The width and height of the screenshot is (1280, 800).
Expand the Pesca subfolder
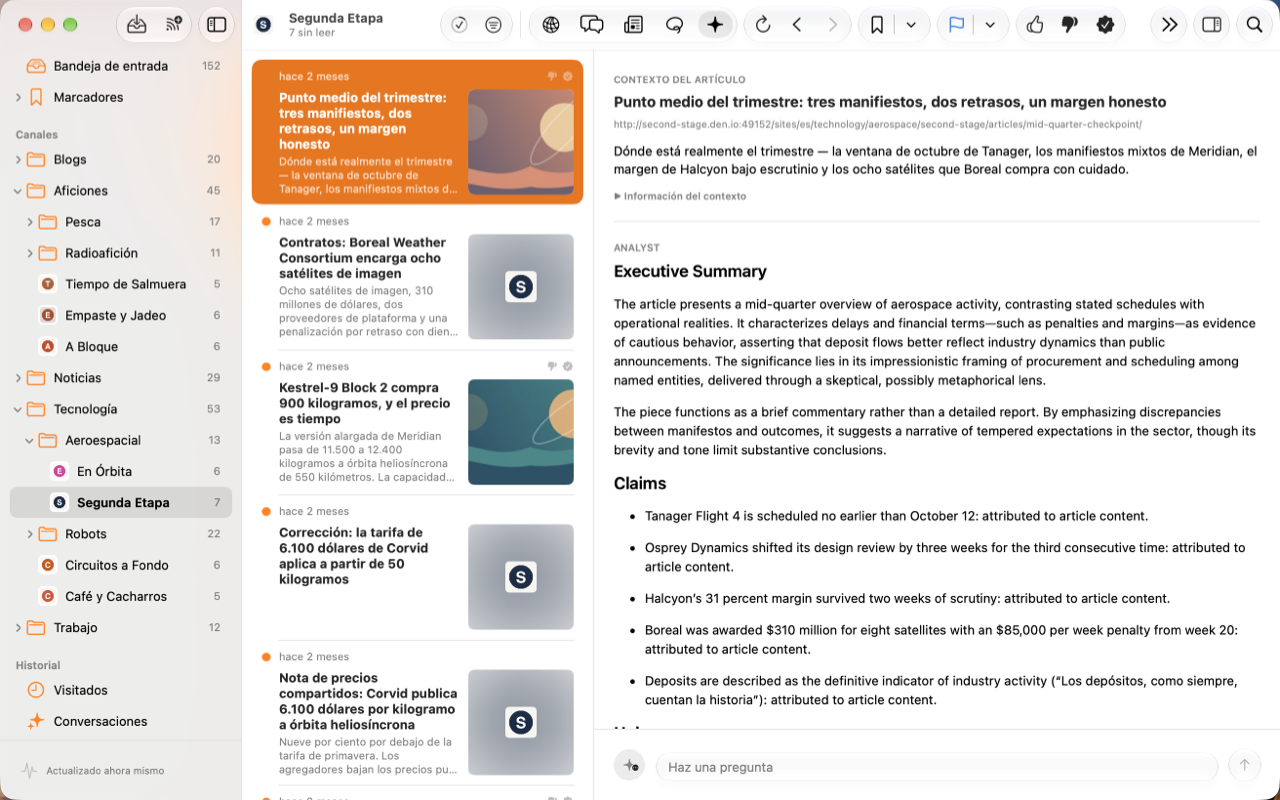pos(30,222)
